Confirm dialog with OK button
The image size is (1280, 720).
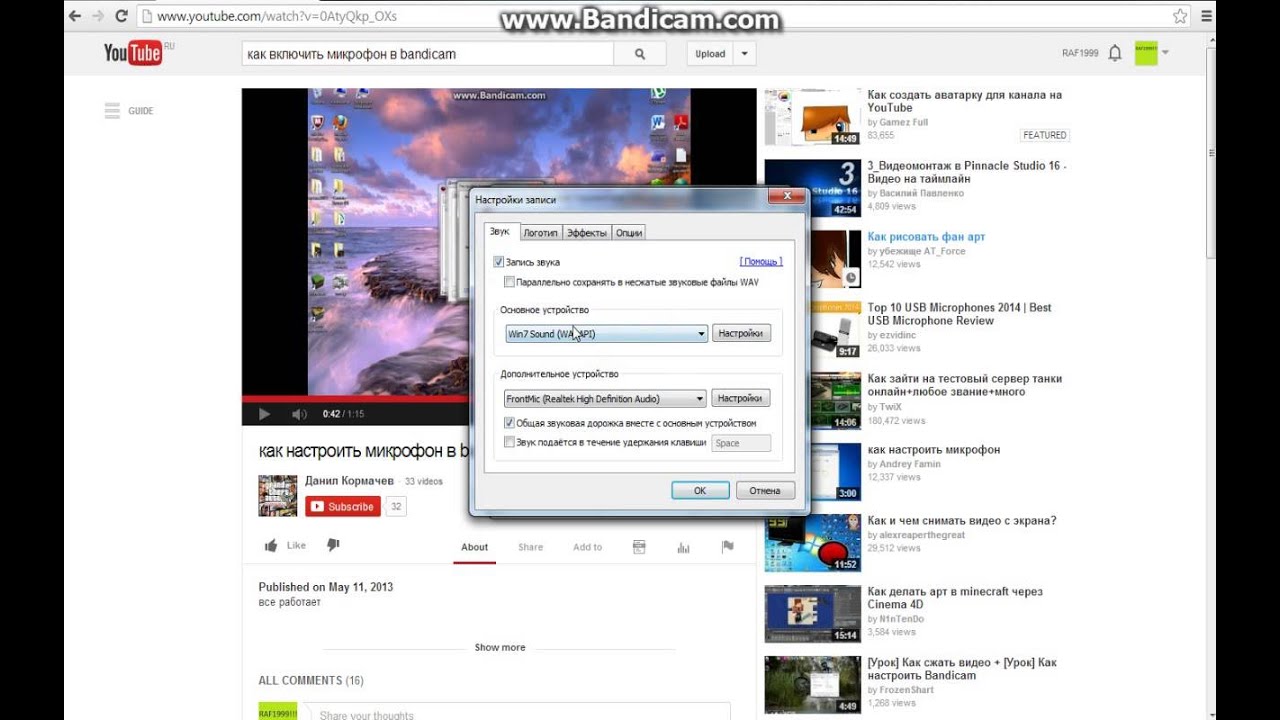(x=700, y=490)
